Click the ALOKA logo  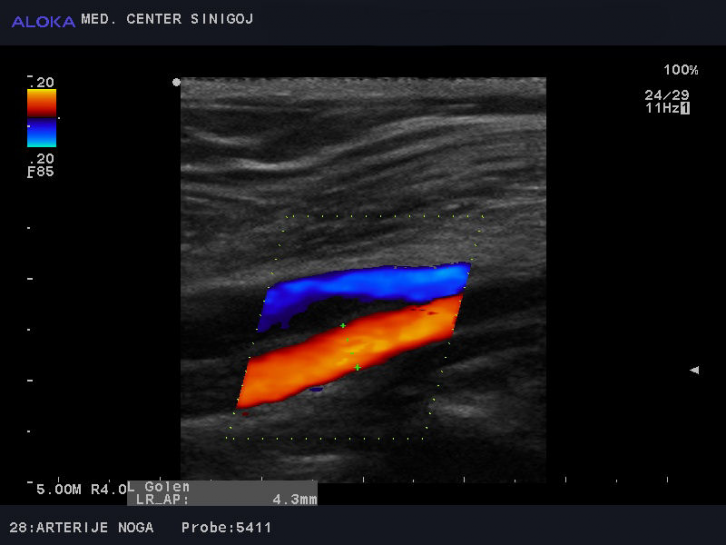pyautogui.click(x=43, y=21)
